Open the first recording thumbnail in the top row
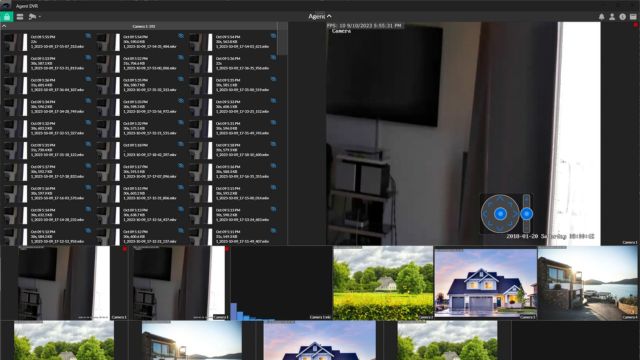640x360 pixels. (x=15, y=42)
